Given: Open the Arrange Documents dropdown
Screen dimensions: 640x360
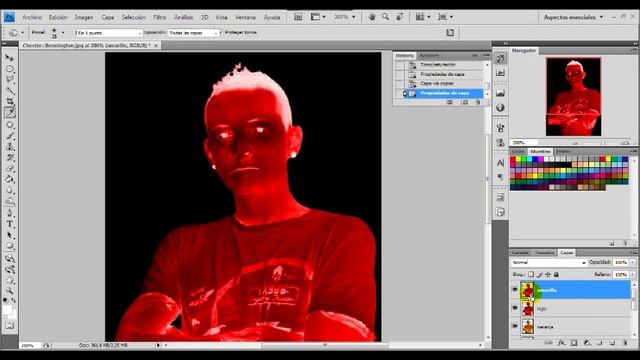Looking at the screenshot, I should pyautogui.click(x=422, y=17).
